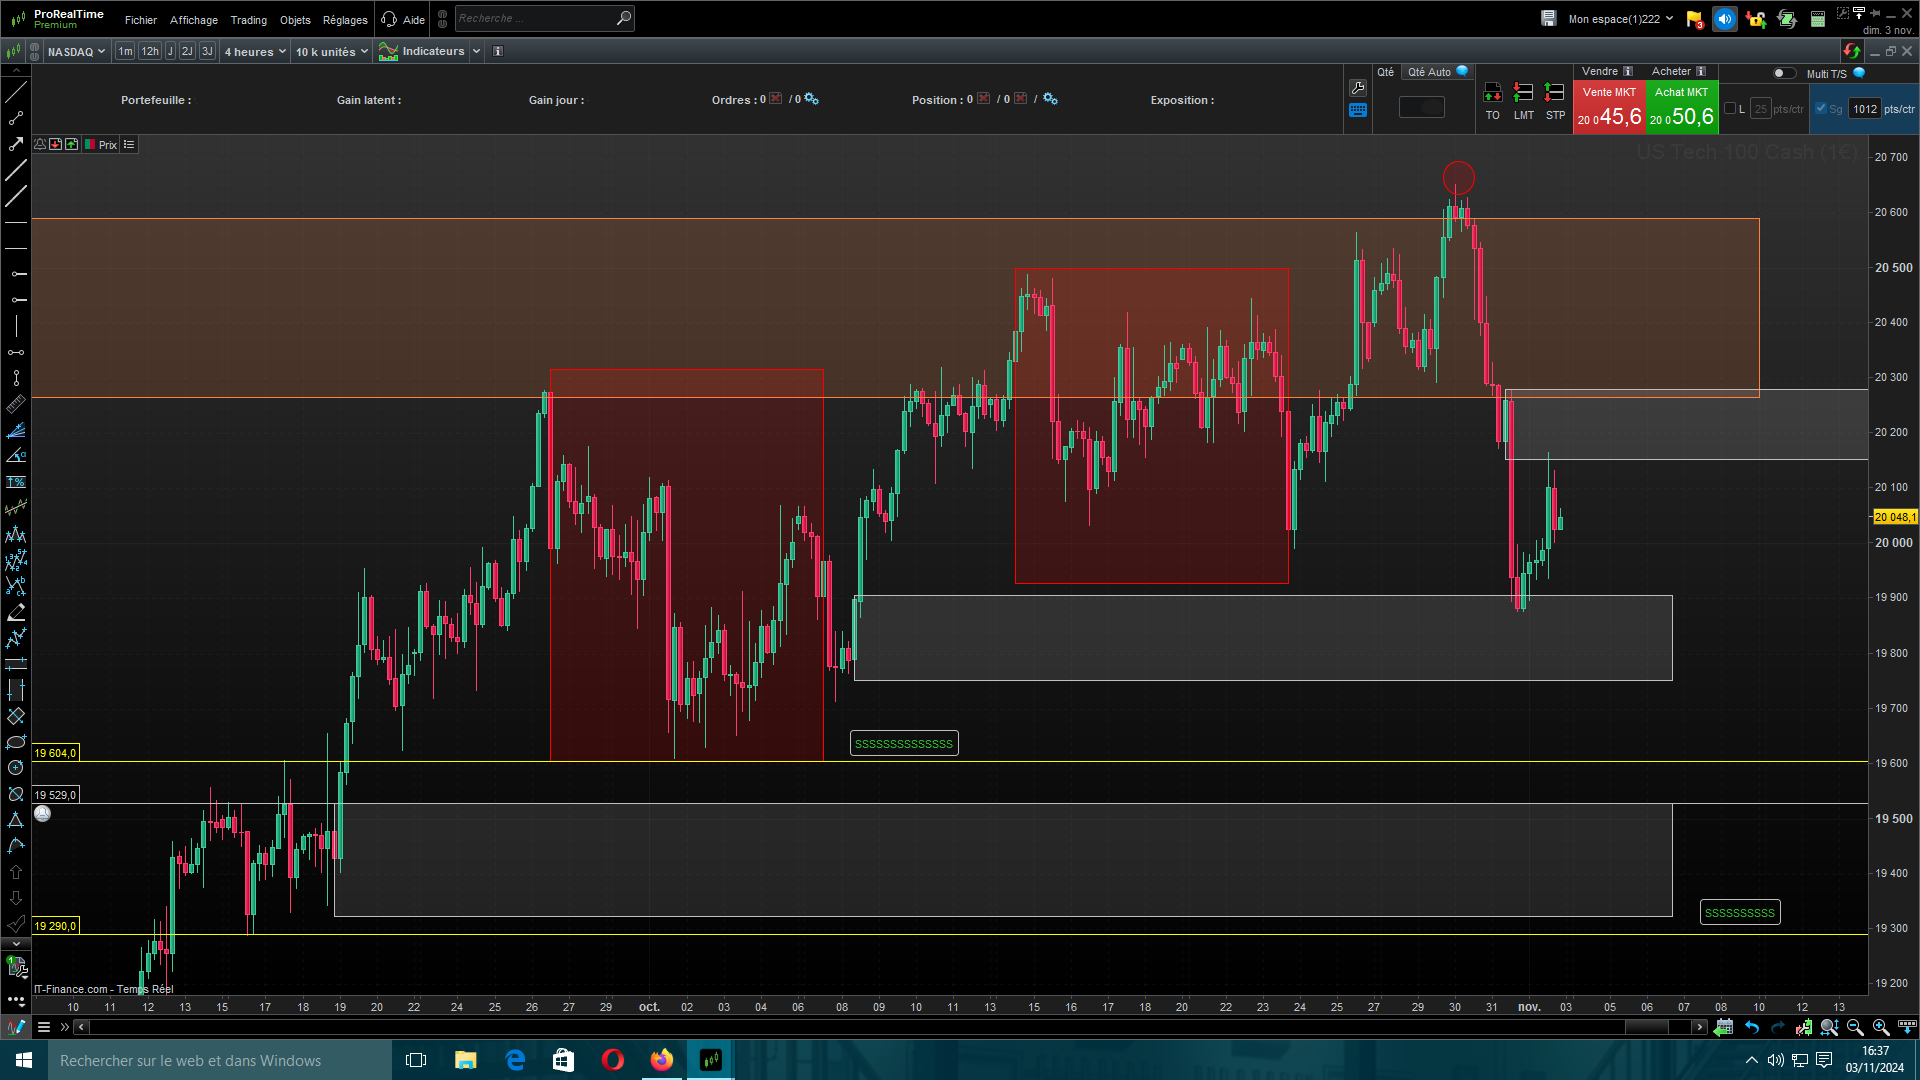Open the Indicateurs indicators icon
This screenshot has width=1920, height=1080.
tap(389, 51)
